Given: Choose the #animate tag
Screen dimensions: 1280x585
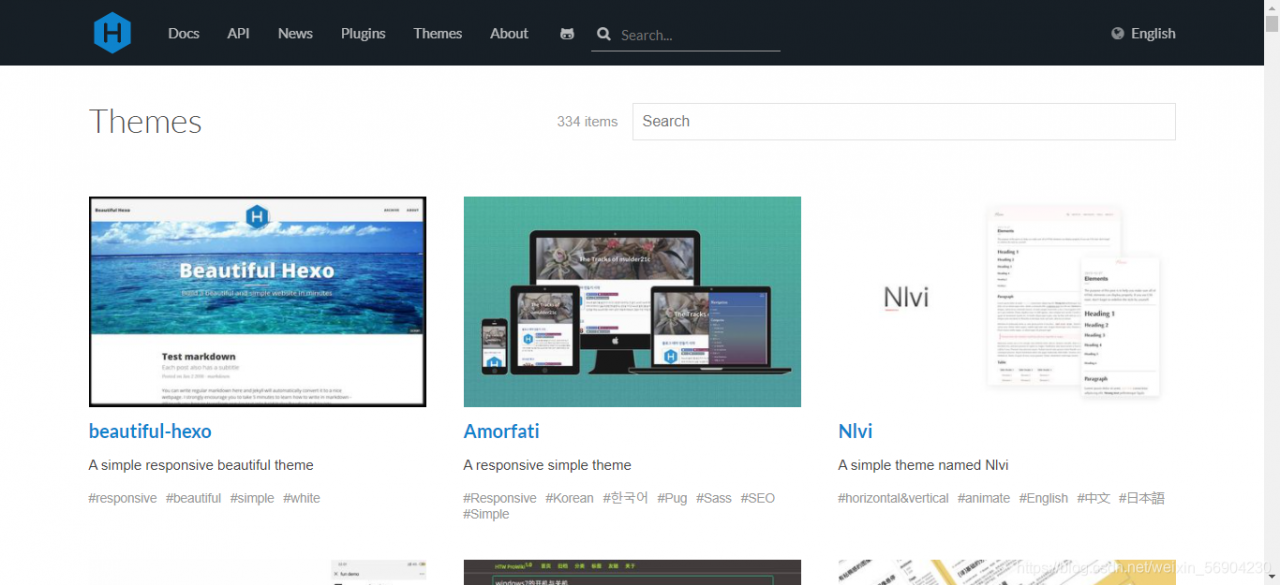Looking at the screenshot, I should click(984, 498).
